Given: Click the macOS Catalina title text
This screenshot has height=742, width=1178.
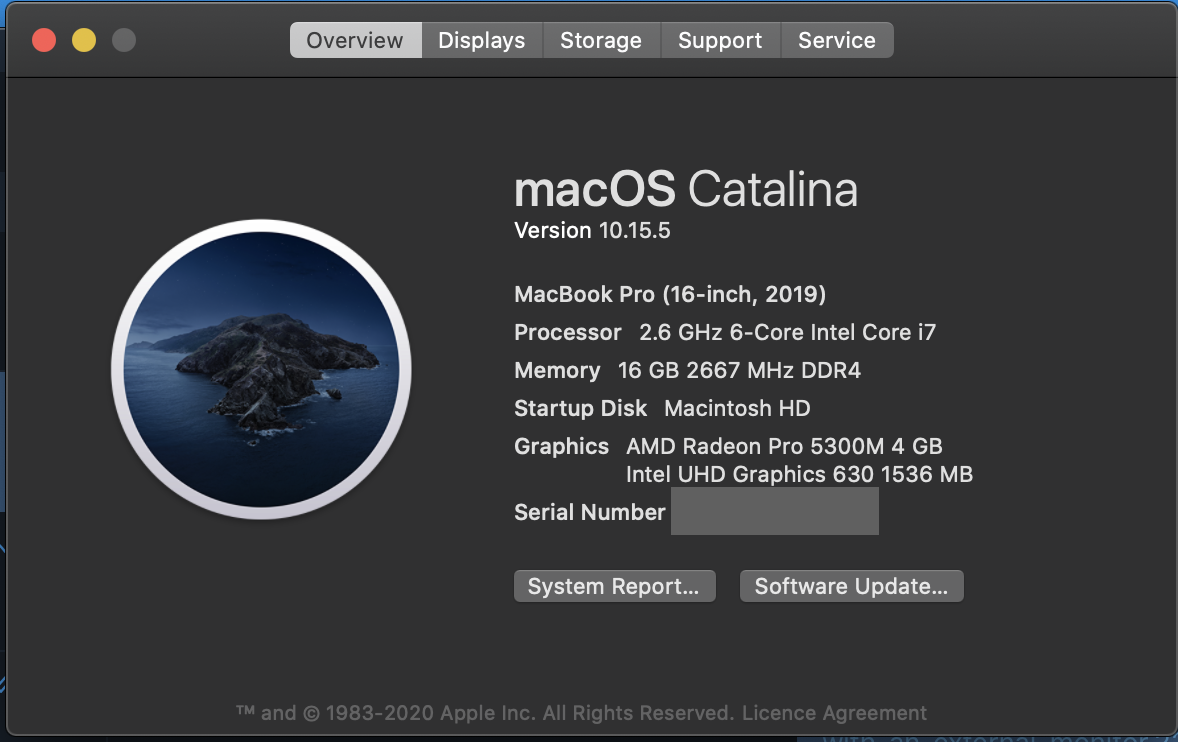Looking at the screenshot, I should pyautogui.click(x=686, y=189).
